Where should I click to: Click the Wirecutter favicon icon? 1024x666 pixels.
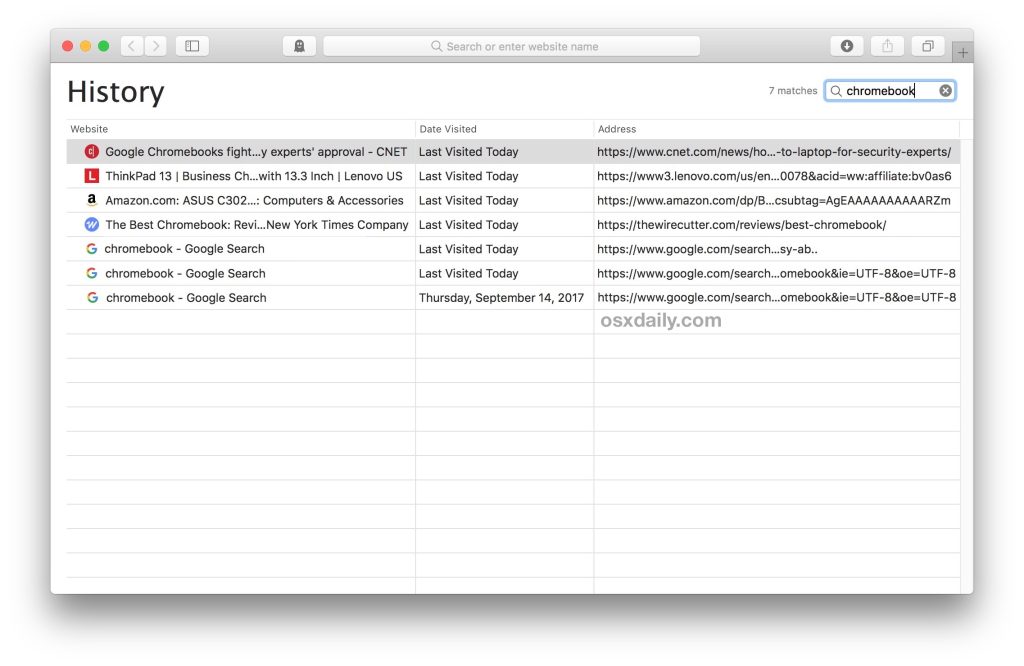click(x=92, y=225)
